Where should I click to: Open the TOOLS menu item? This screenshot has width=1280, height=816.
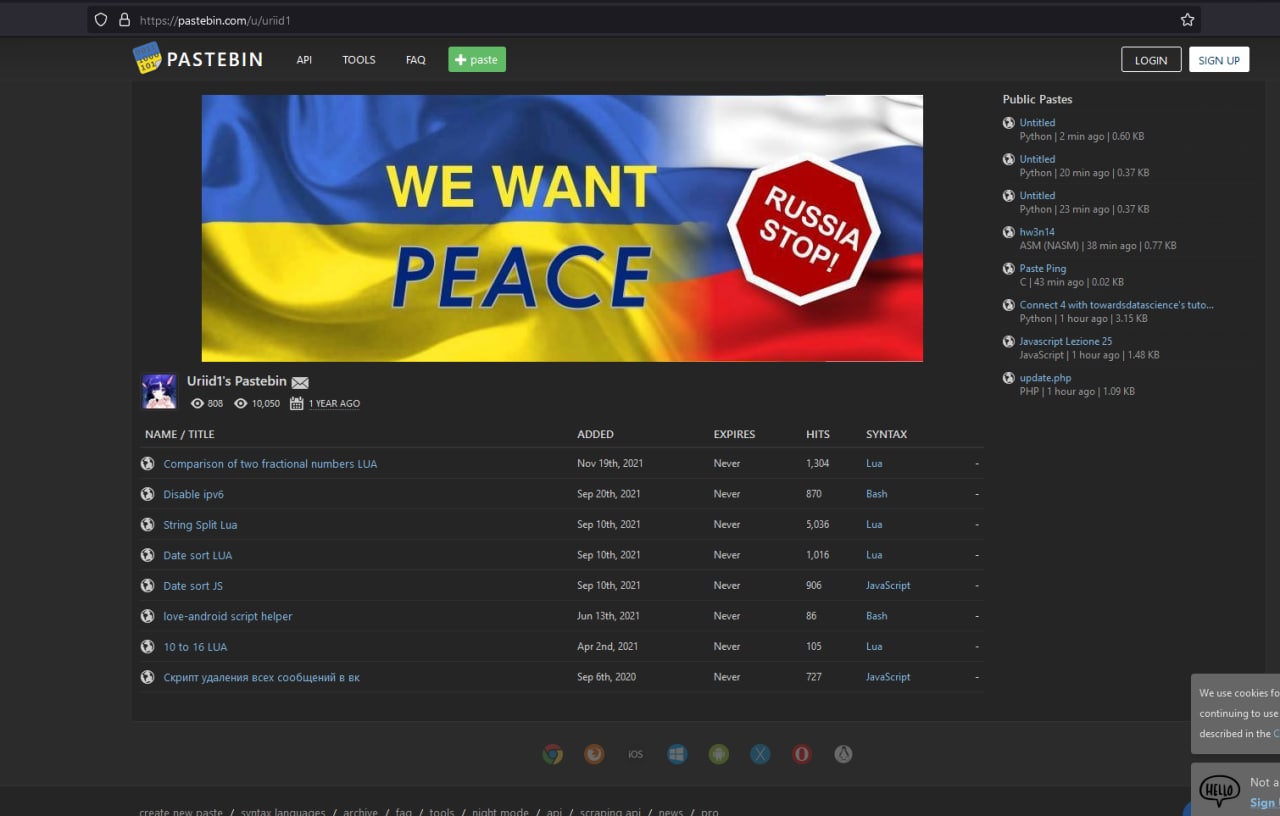tap(359, 60)
